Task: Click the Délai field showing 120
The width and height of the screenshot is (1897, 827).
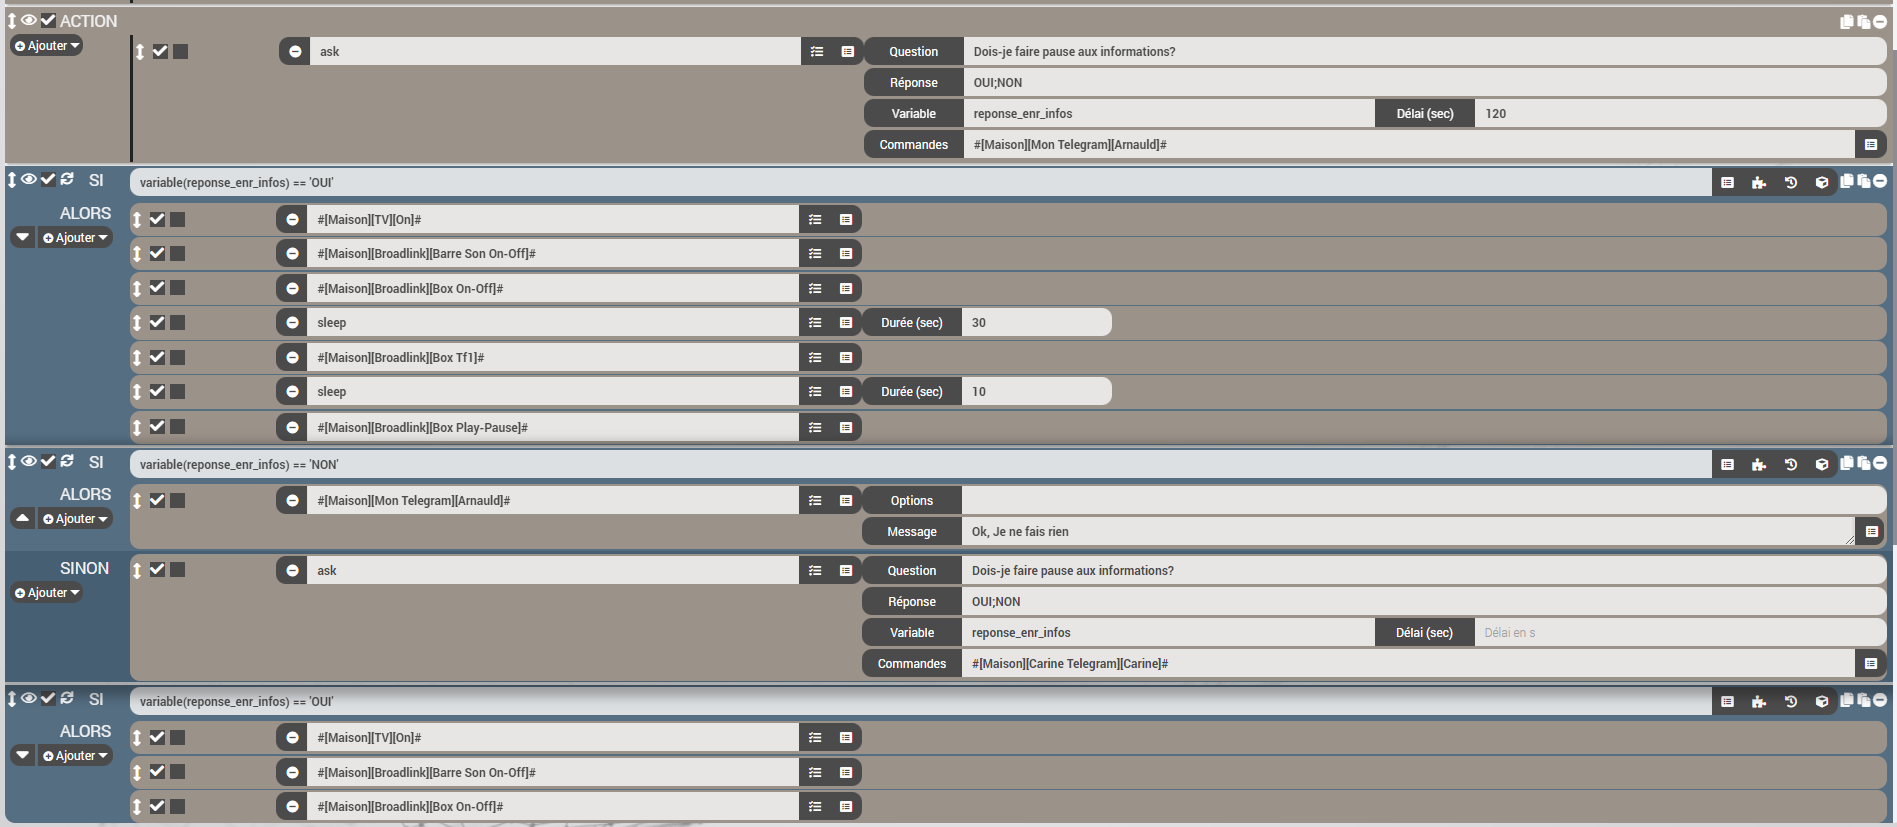Action: pyautogui.click(x=1680, y=113)
